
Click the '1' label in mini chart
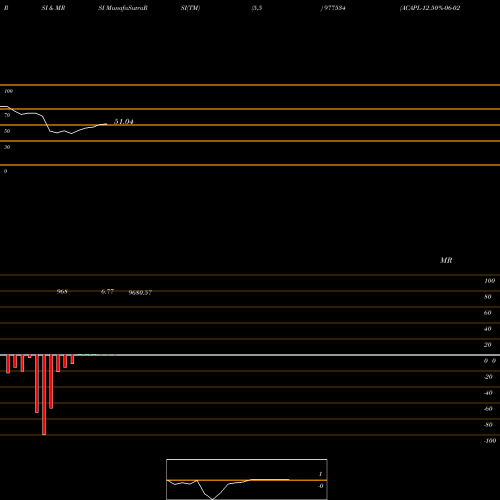pos(321,474)
